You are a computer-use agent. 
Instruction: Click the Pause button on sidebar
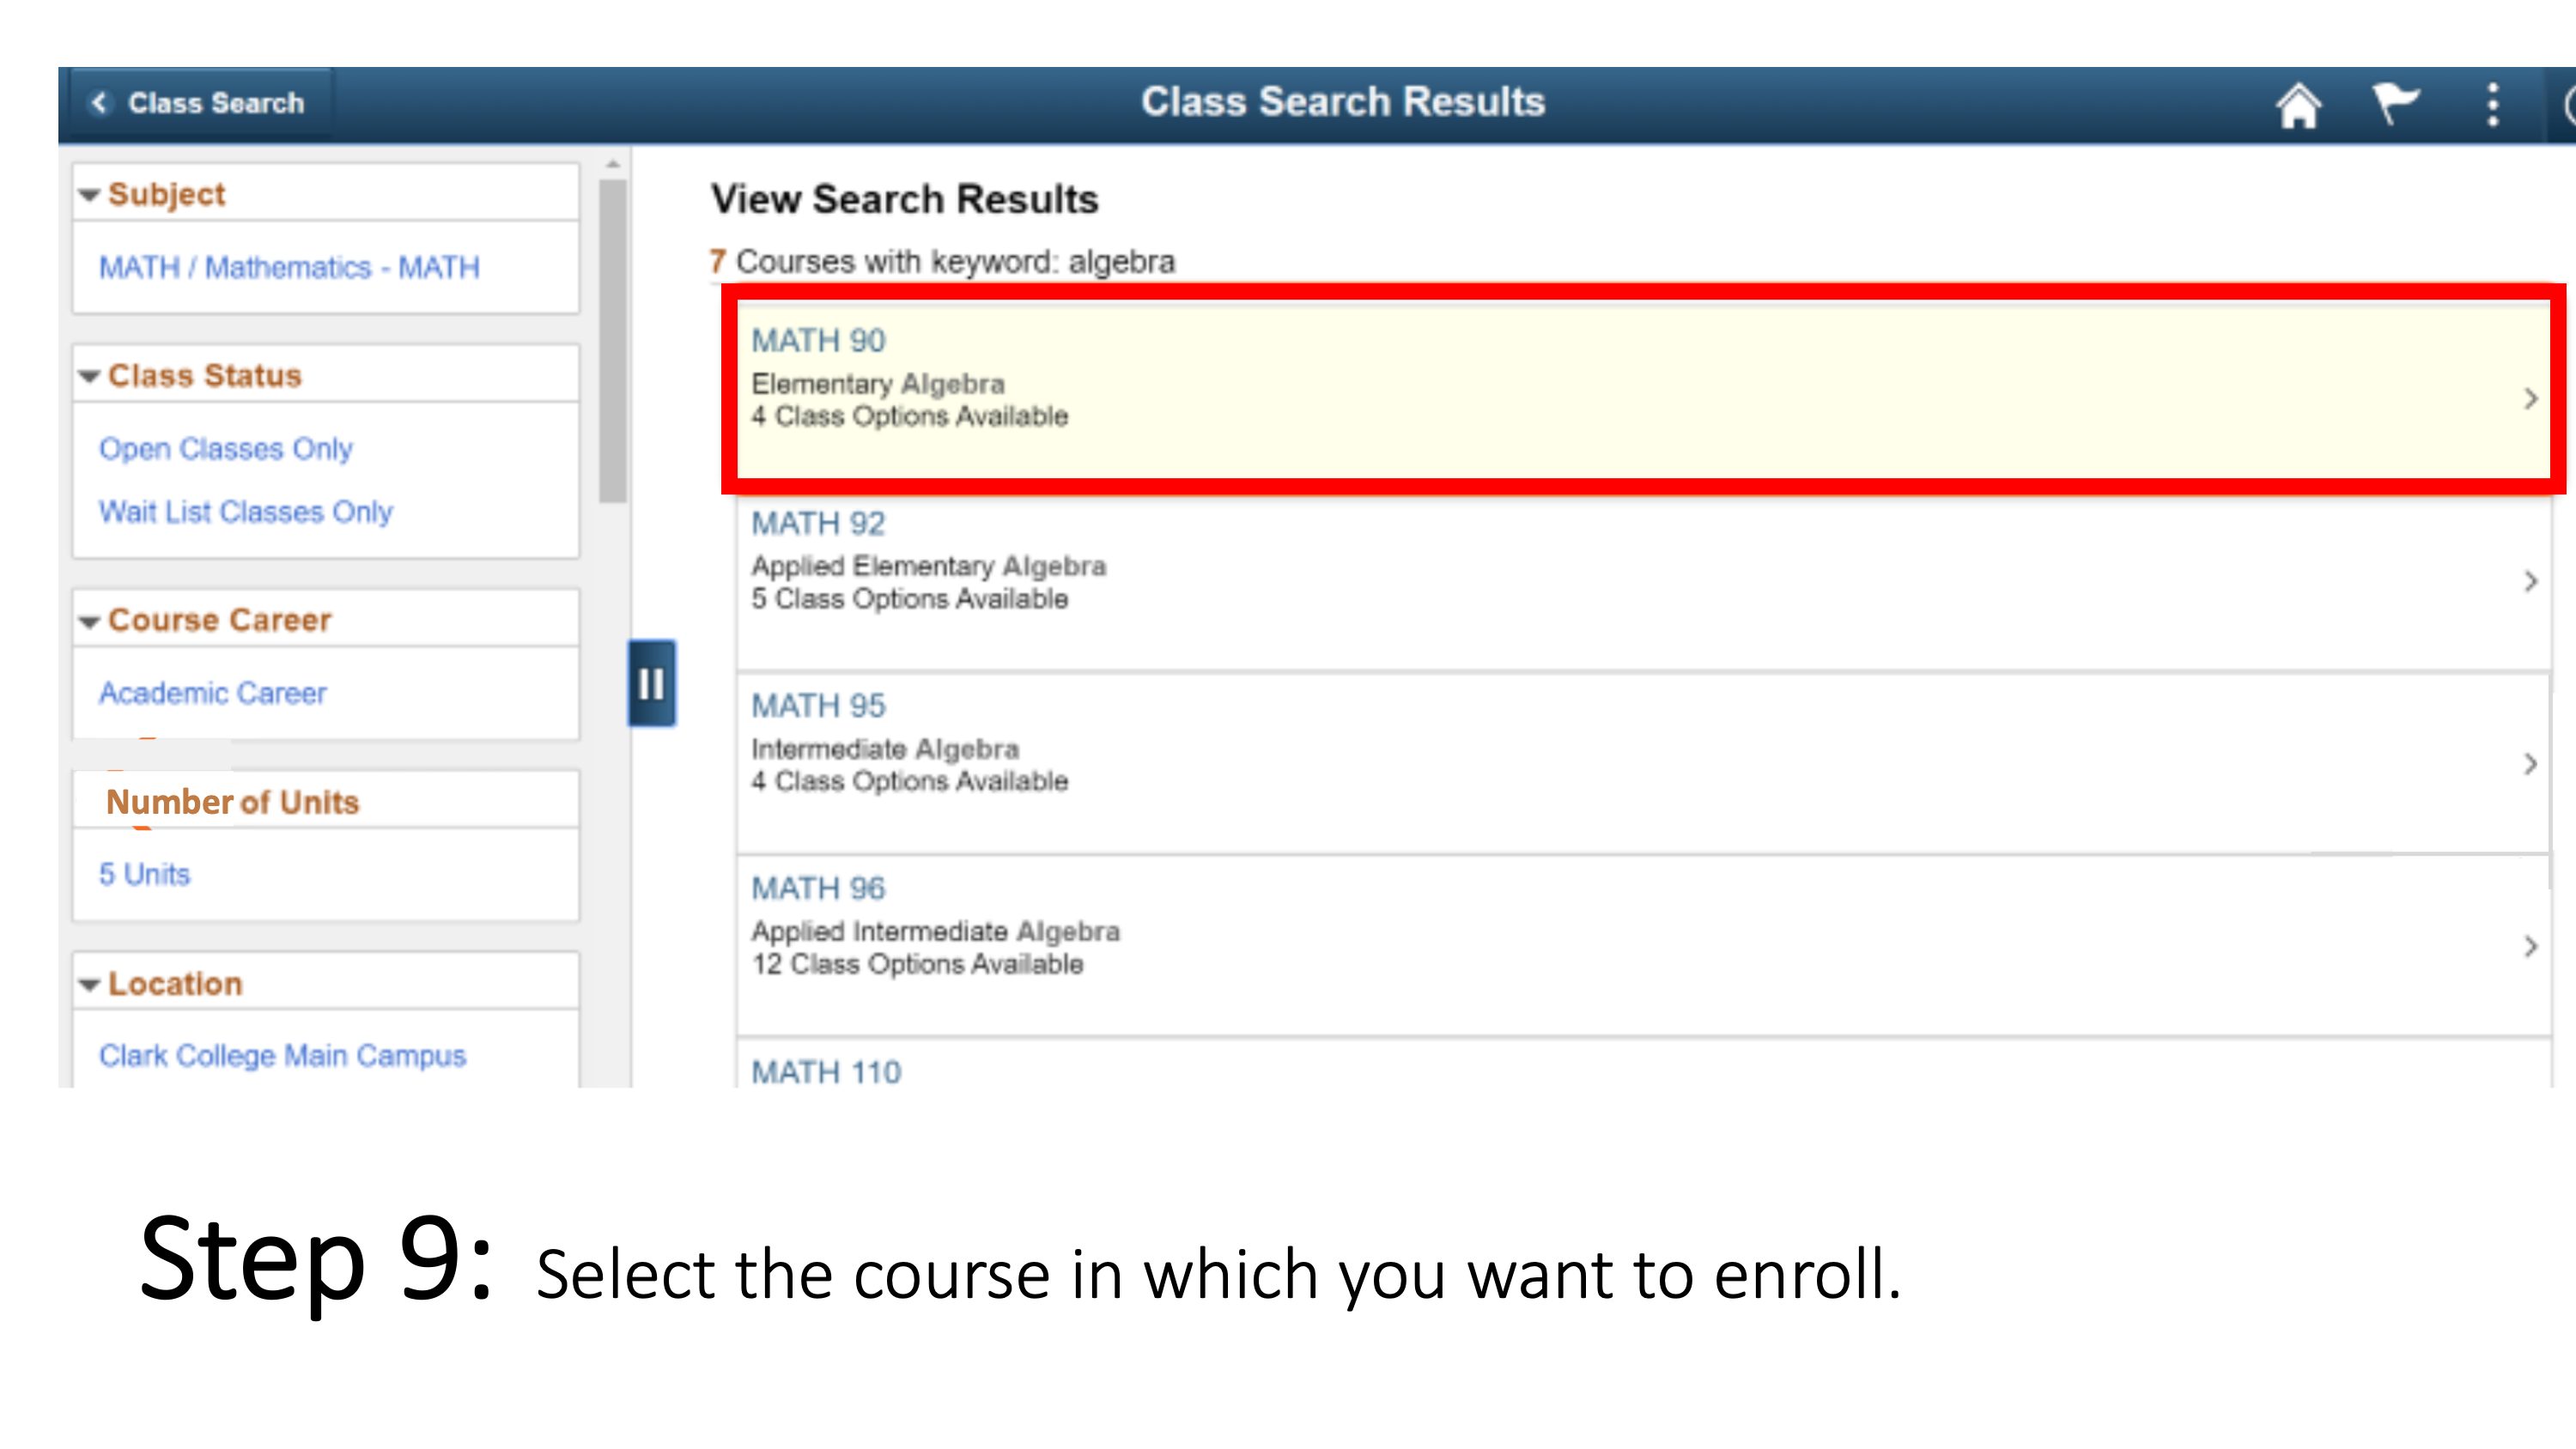(651, 682)
